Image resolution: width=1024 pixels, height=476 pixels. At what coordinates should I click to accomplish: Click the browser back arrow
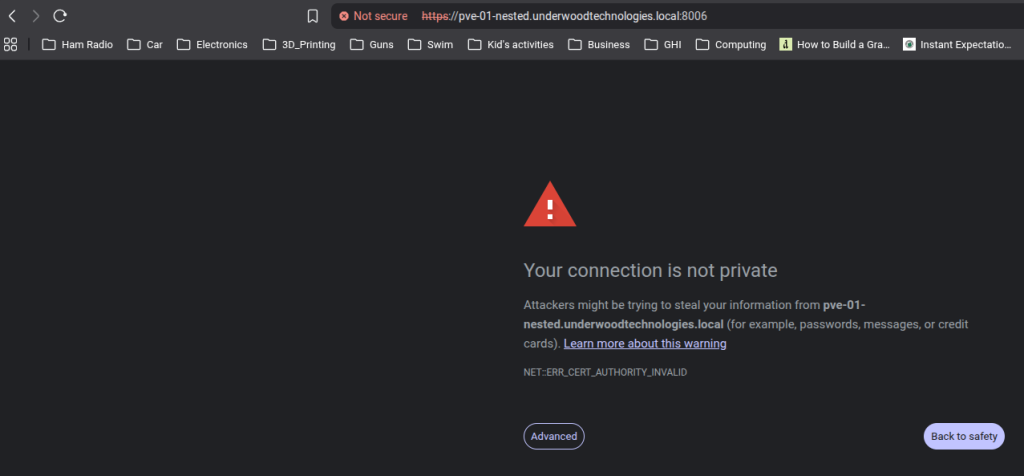click(12, 16)
